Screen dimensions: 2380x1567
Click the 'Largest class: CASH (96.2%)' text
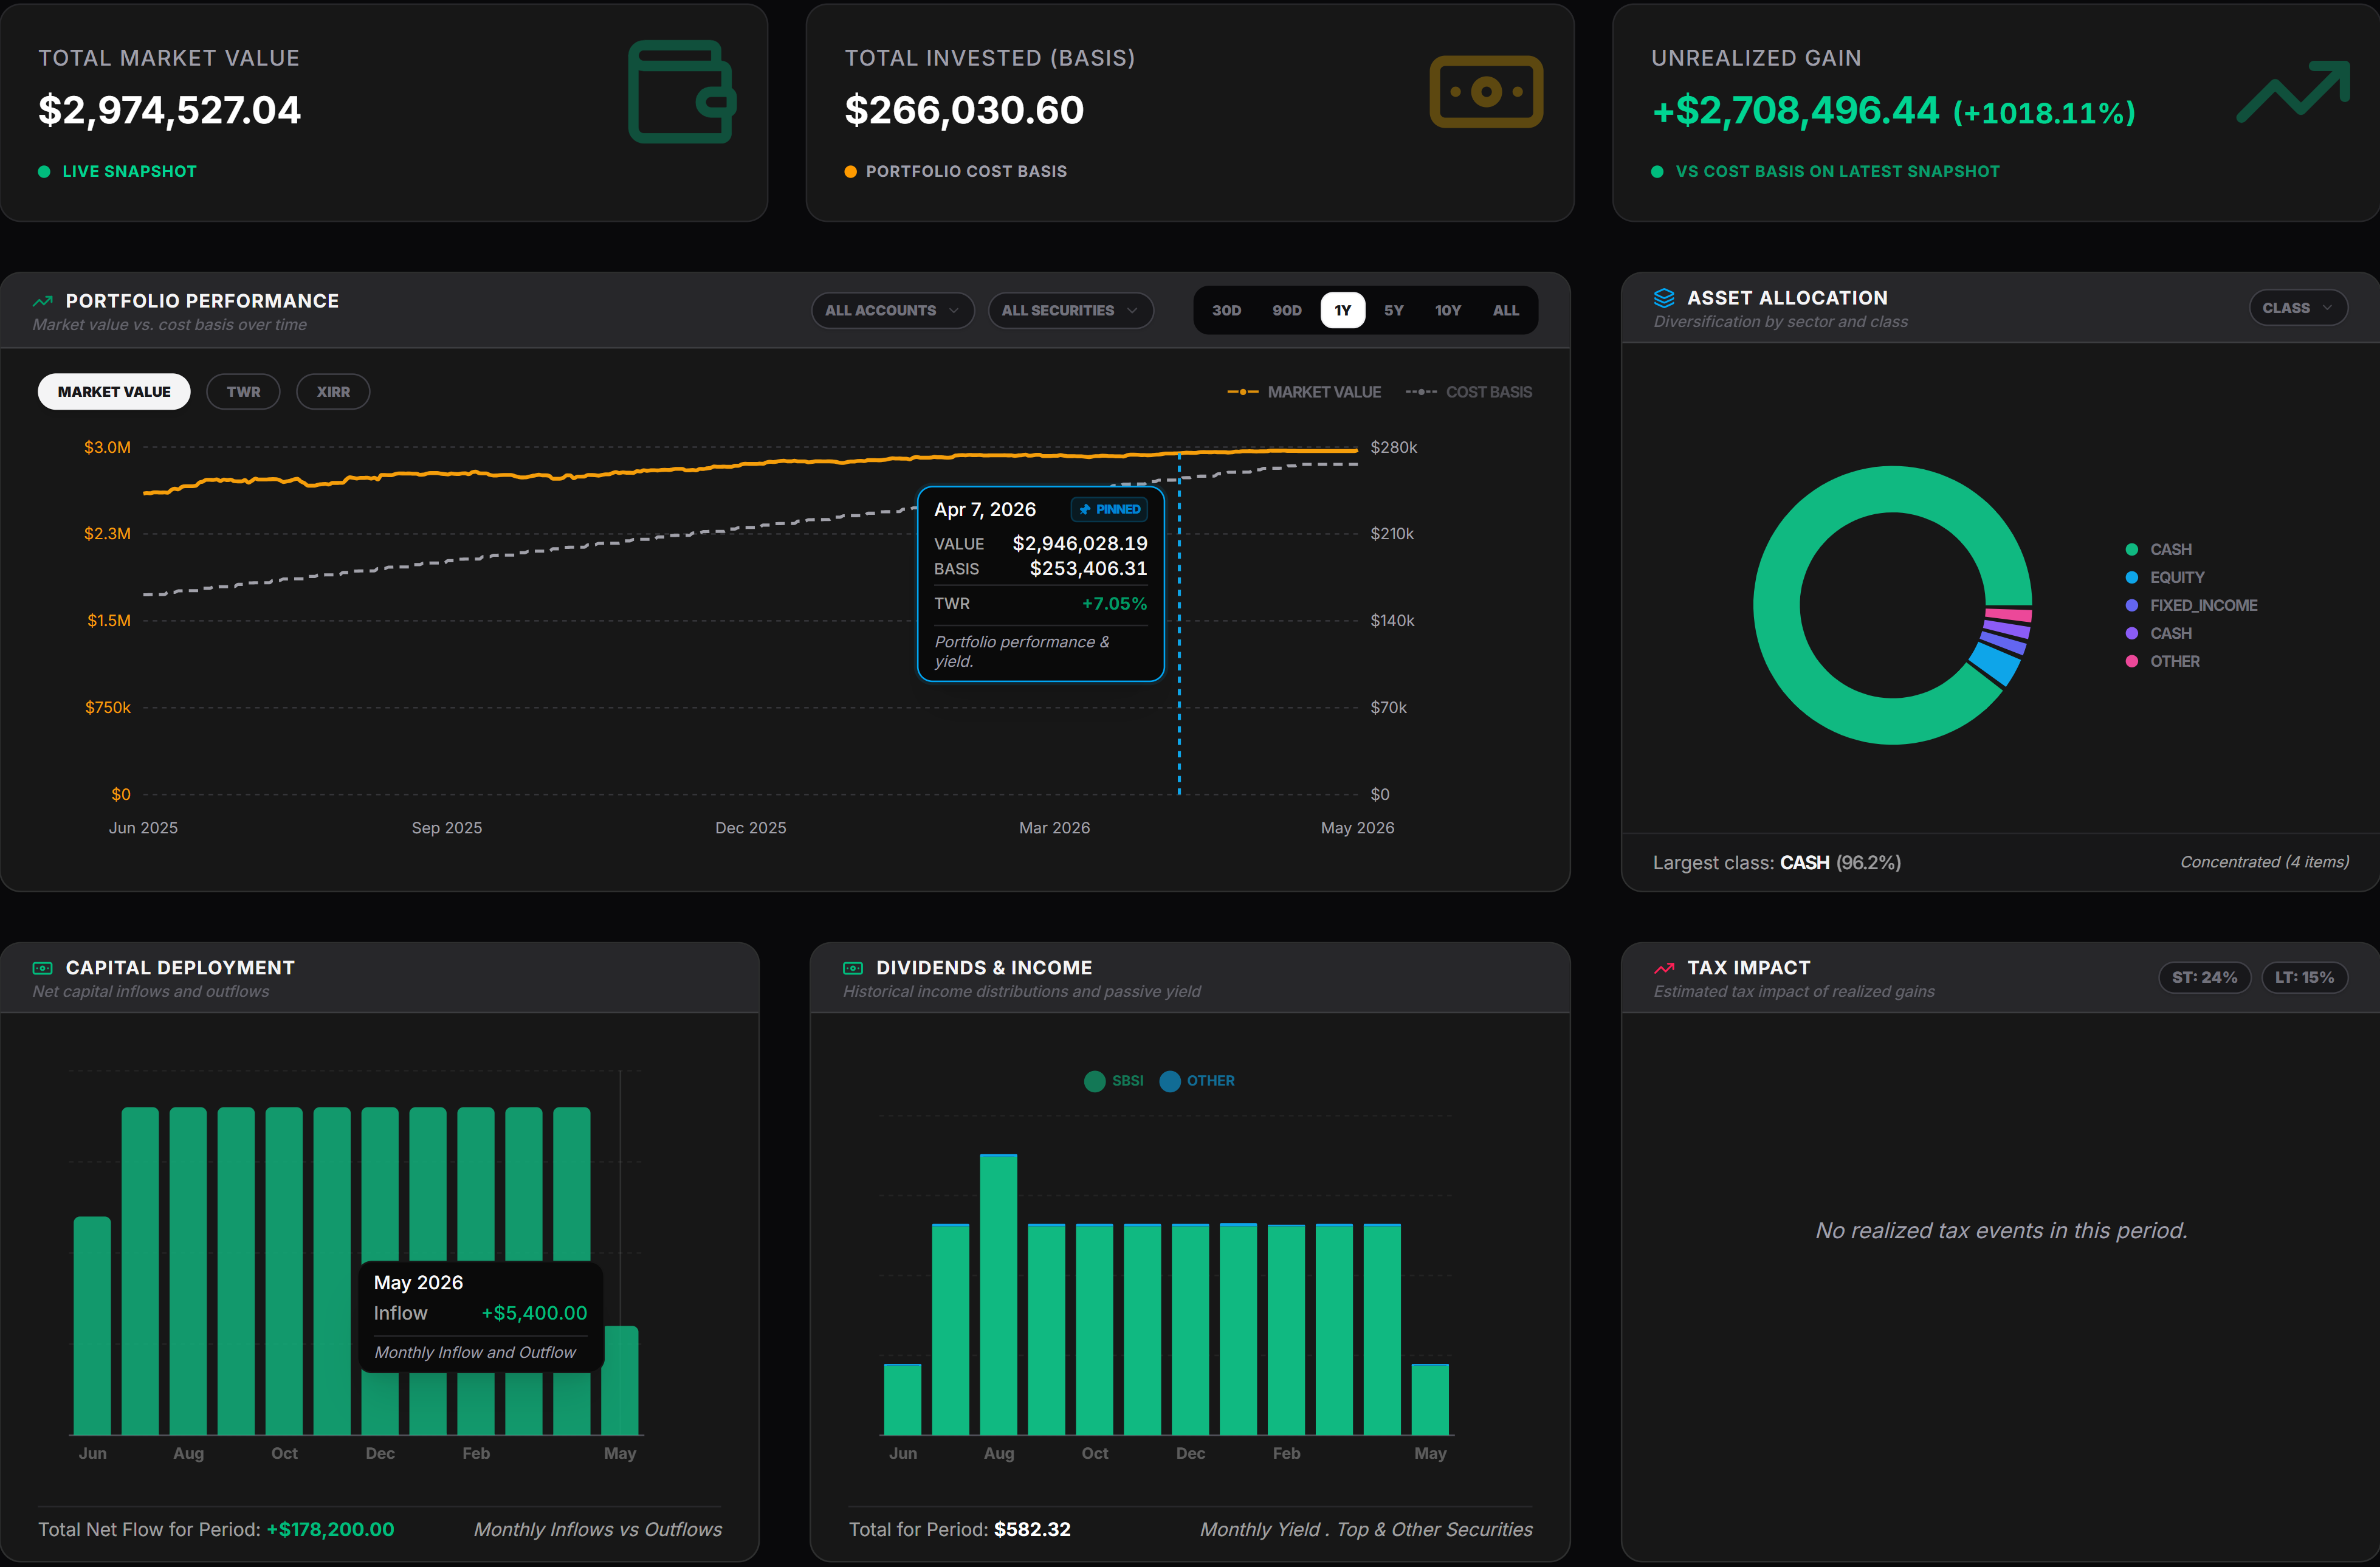(x=1776, y=862)
